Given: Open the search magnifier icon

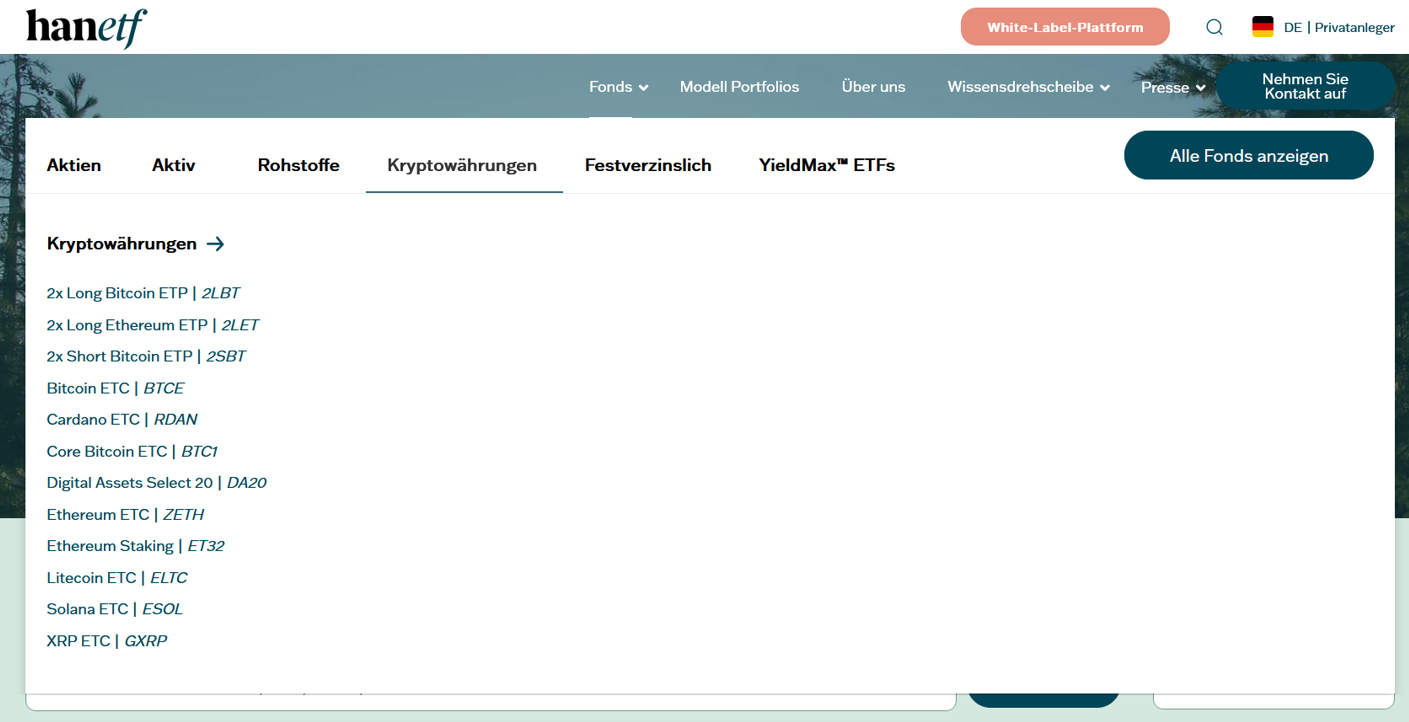Looking at the screenshot, I should pos(1214,27).
